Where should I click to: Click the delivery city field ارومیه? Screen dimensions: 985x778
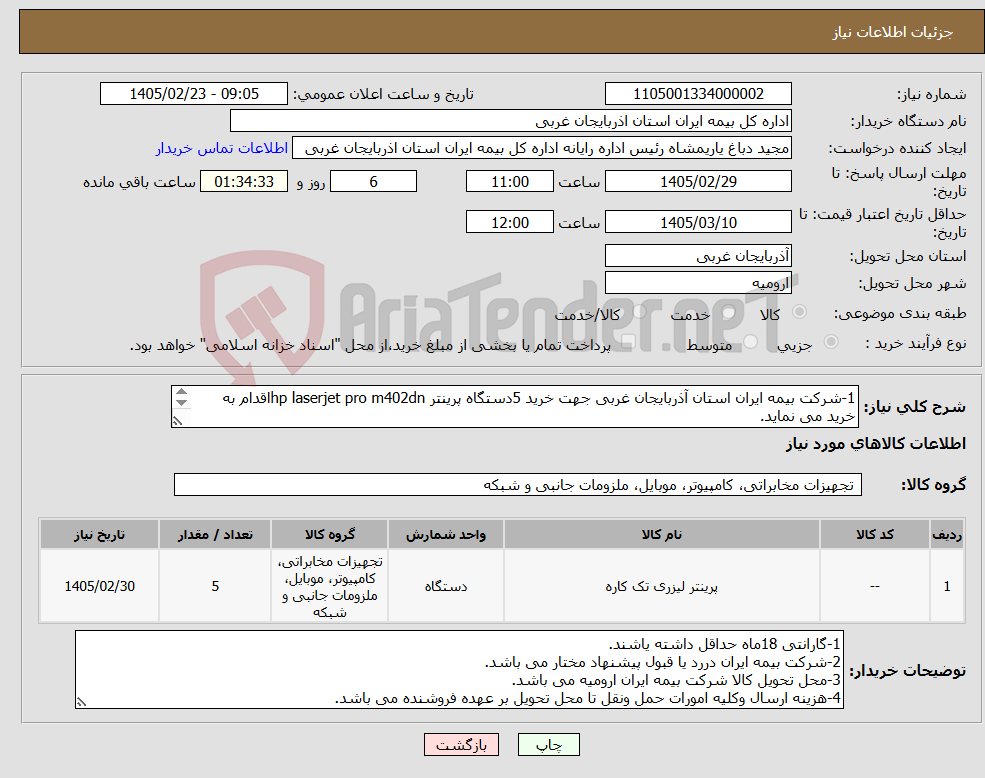[x=698, y=283]
